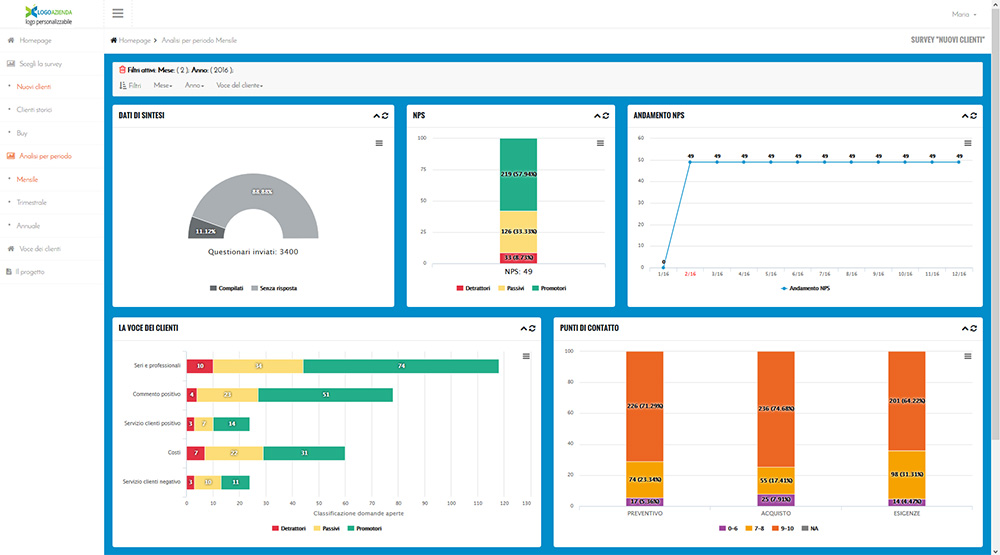The image size is (1000, 555).
Task: Open Scegli la survey sidebar item
Action: click(x=40, y=63)
